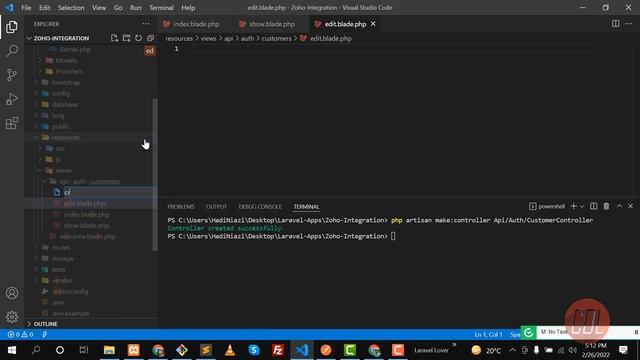Click Ln 1, Col 1 status item
The image size is (640, 360).
(x=488, y=335)
